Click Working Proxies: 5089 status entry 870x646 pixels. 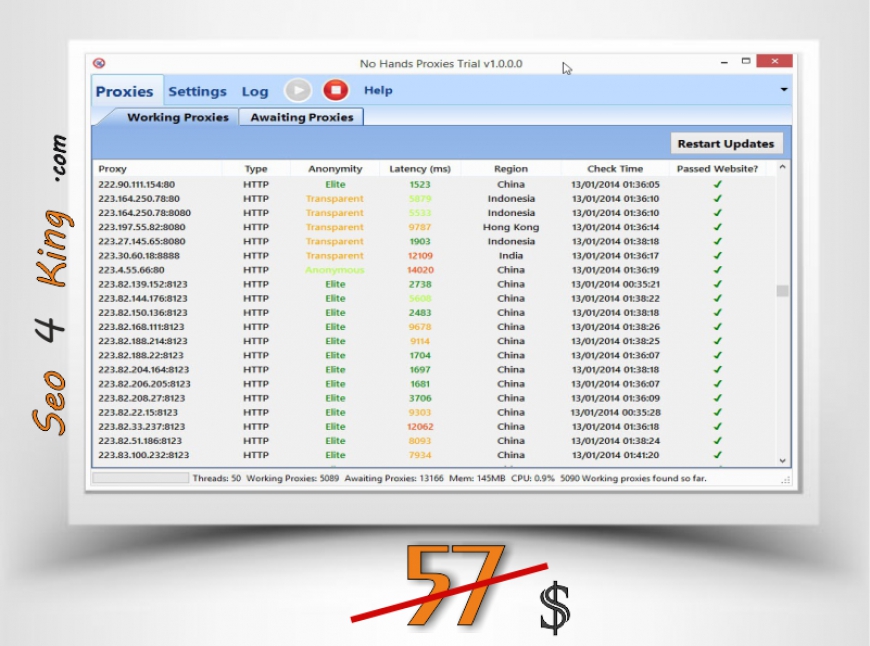(x=292, y=478)
